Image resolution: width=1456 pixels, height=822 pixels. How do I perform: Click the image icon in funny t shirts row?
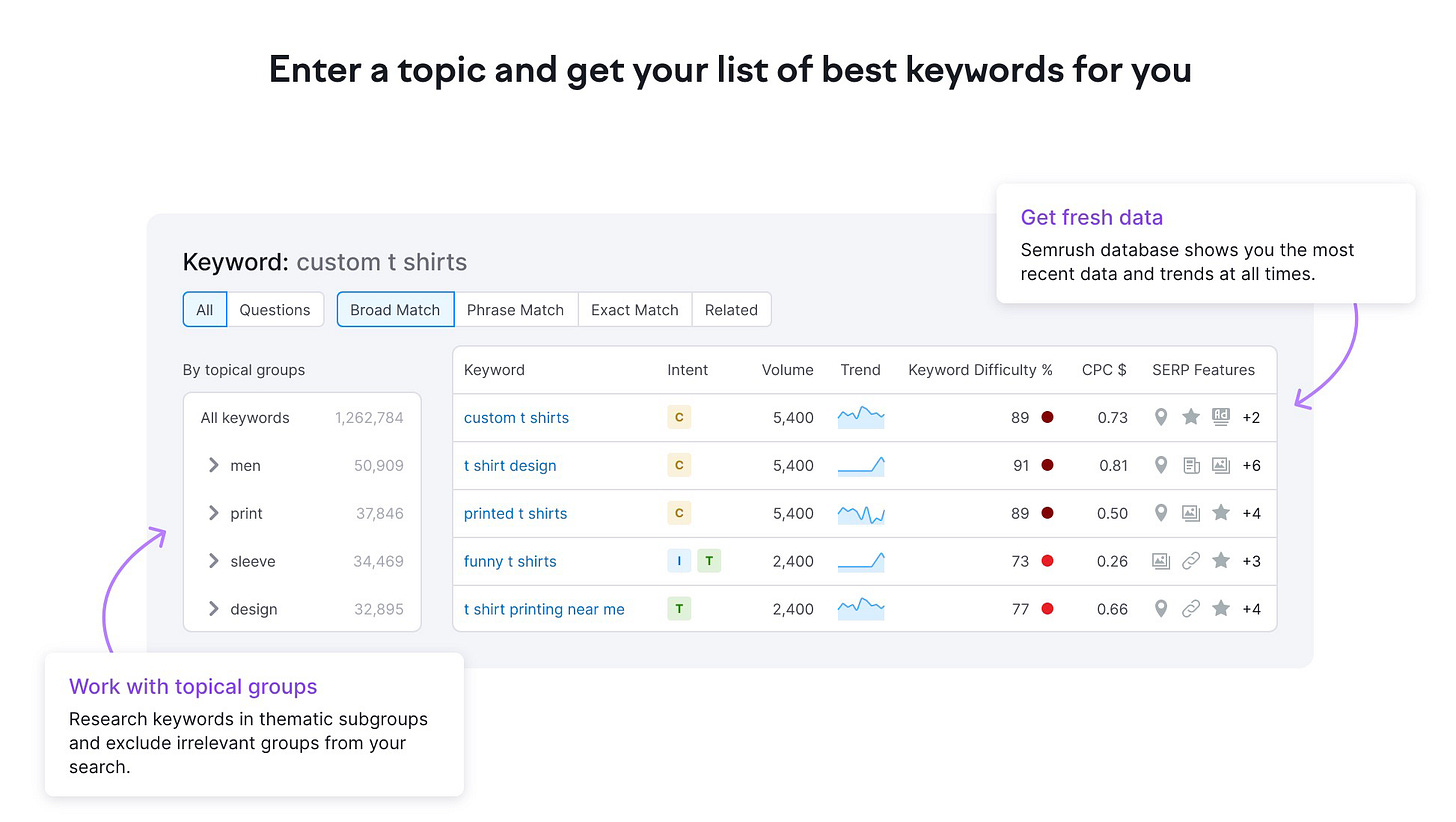(x=1160, y=561)
